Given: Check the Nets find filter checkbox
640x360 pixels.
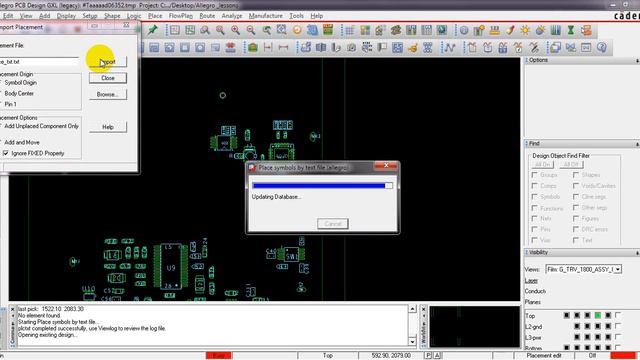Looking at the screenshot, I should coord(535,218).
